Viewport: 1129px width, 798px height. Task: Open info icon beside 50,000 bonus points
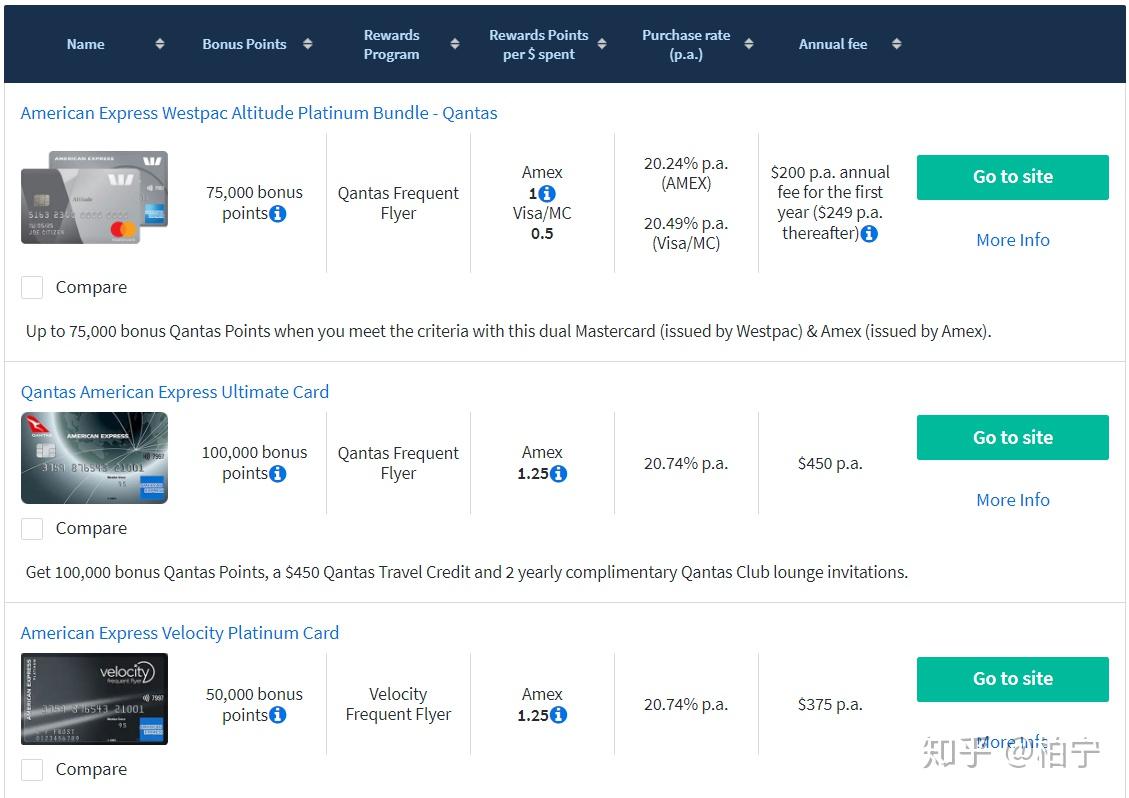(277, 715)
